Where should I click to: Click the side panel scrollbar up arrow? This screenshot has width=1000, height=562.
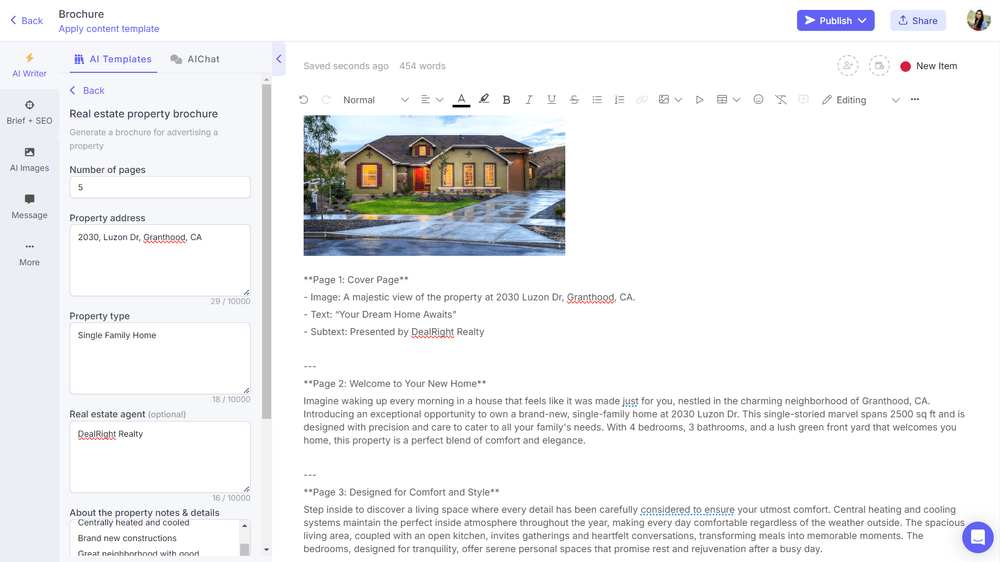tap(267, 80)
